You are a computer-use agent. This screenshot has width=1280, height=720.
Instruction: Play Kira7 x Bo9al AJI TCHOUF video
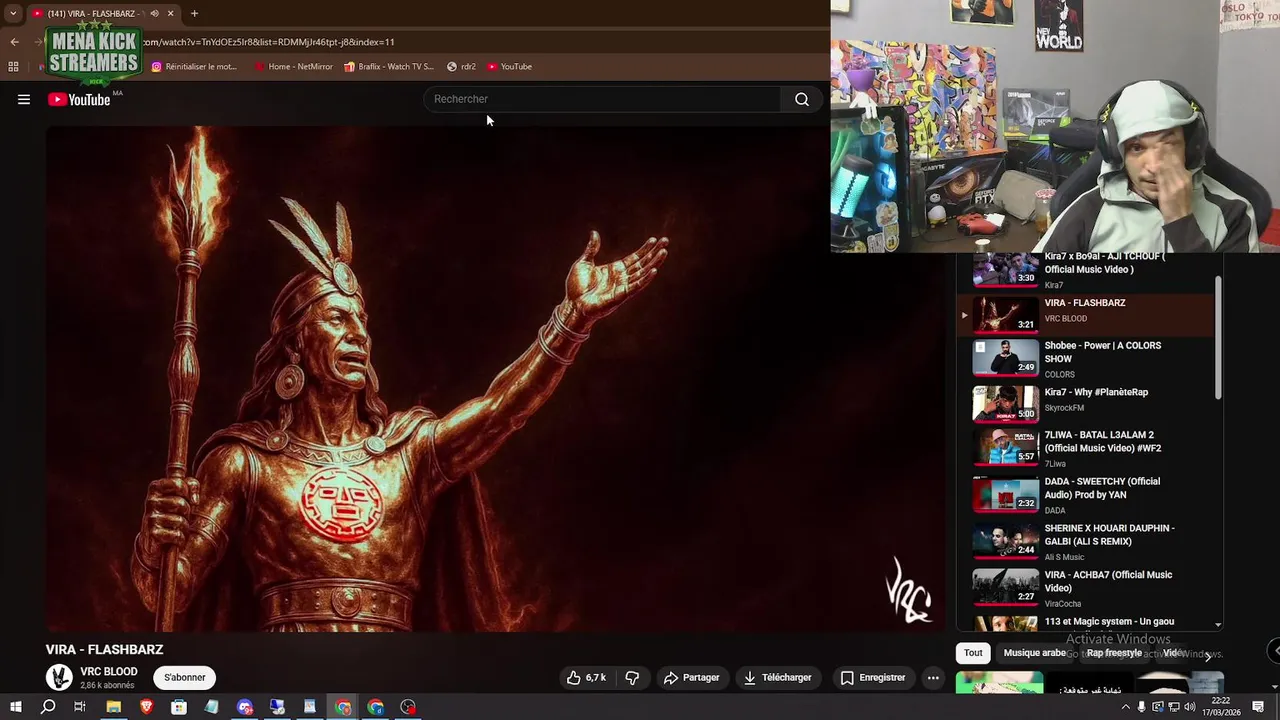(x=1086, y=270)
